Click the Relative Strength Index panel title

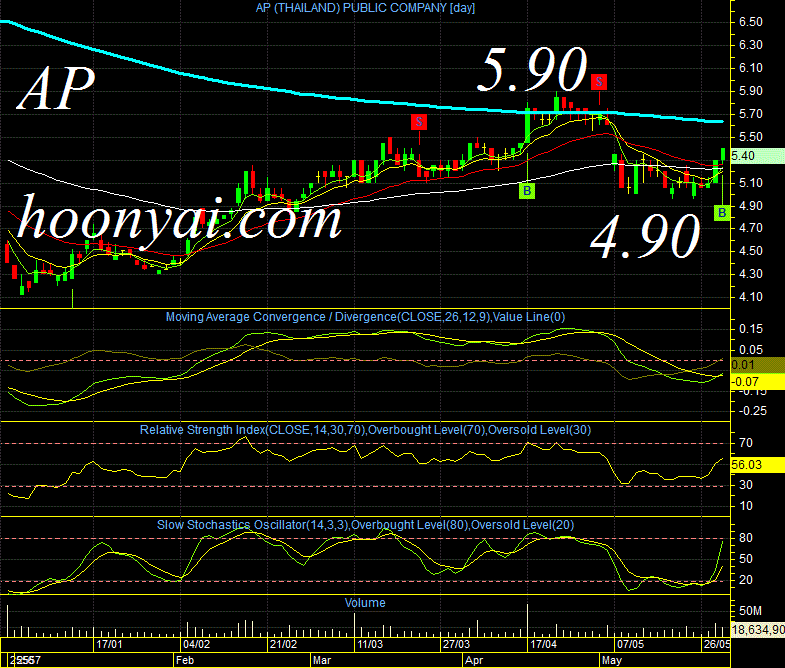(x=365, y=430)
